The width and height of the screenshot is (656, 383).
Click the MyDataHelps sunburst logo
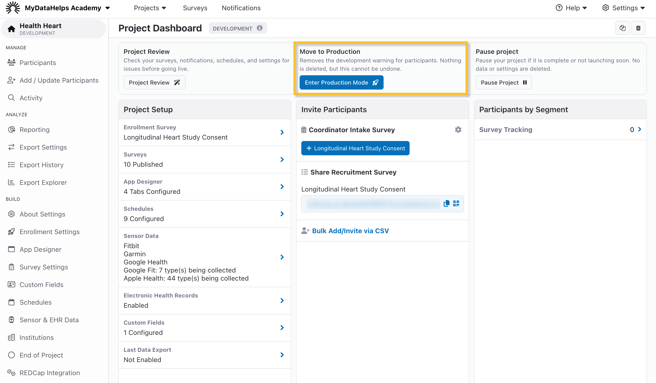point(13,8)
